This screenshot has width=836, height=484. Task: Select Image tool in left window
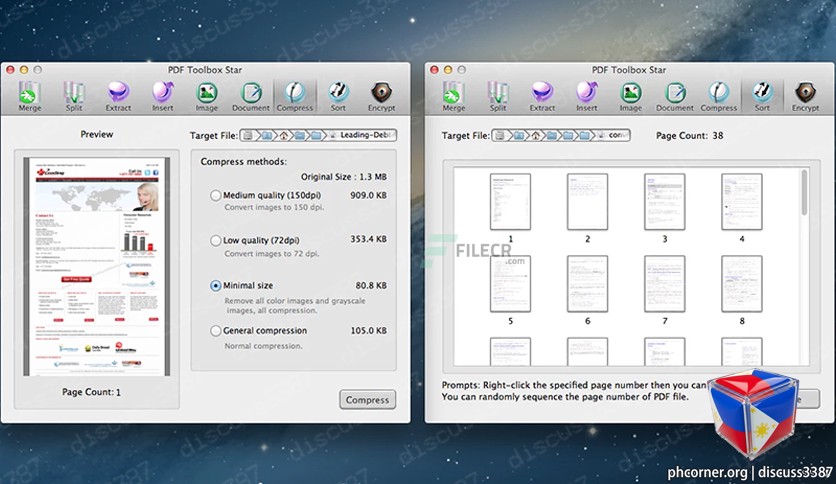pos(206,96)
